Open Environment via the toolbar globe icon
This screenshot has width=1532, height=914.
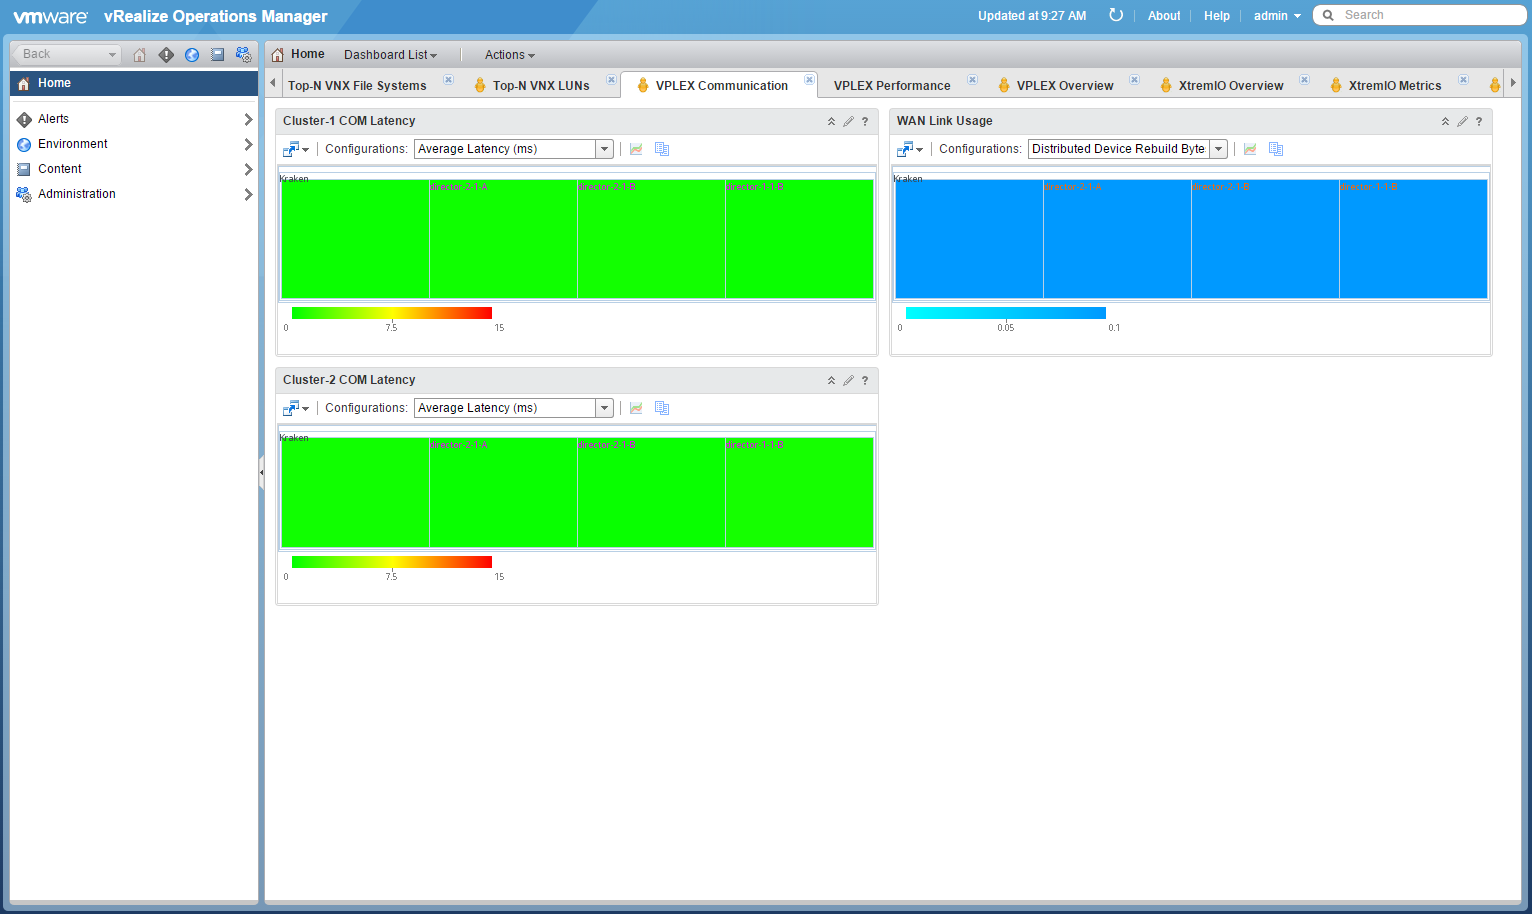192,55
